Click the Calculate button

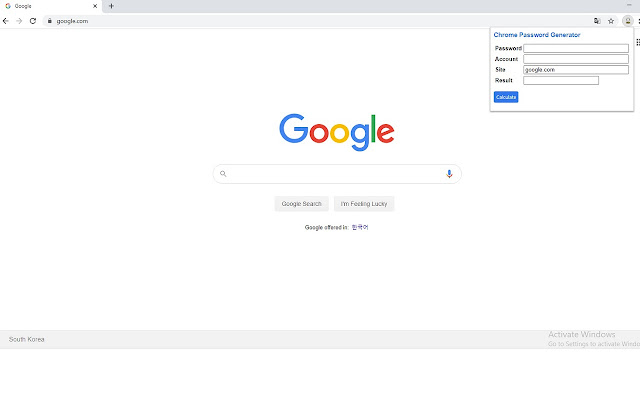coord(506,97)
